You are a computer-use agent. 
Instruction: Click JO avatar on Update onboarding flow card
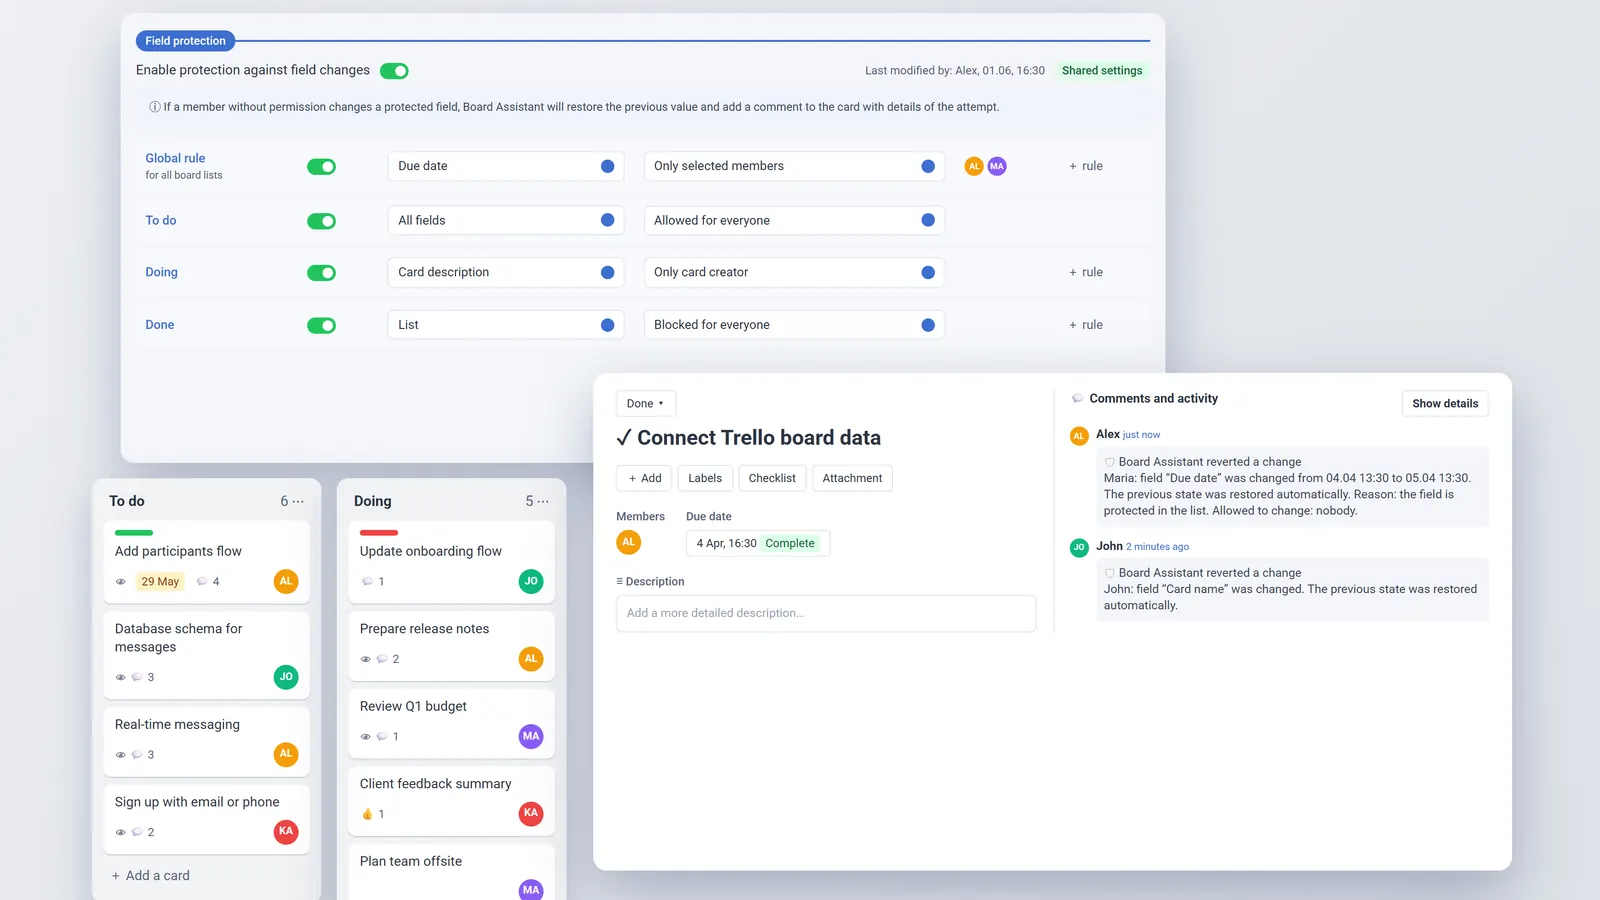(x=531, y=581)
